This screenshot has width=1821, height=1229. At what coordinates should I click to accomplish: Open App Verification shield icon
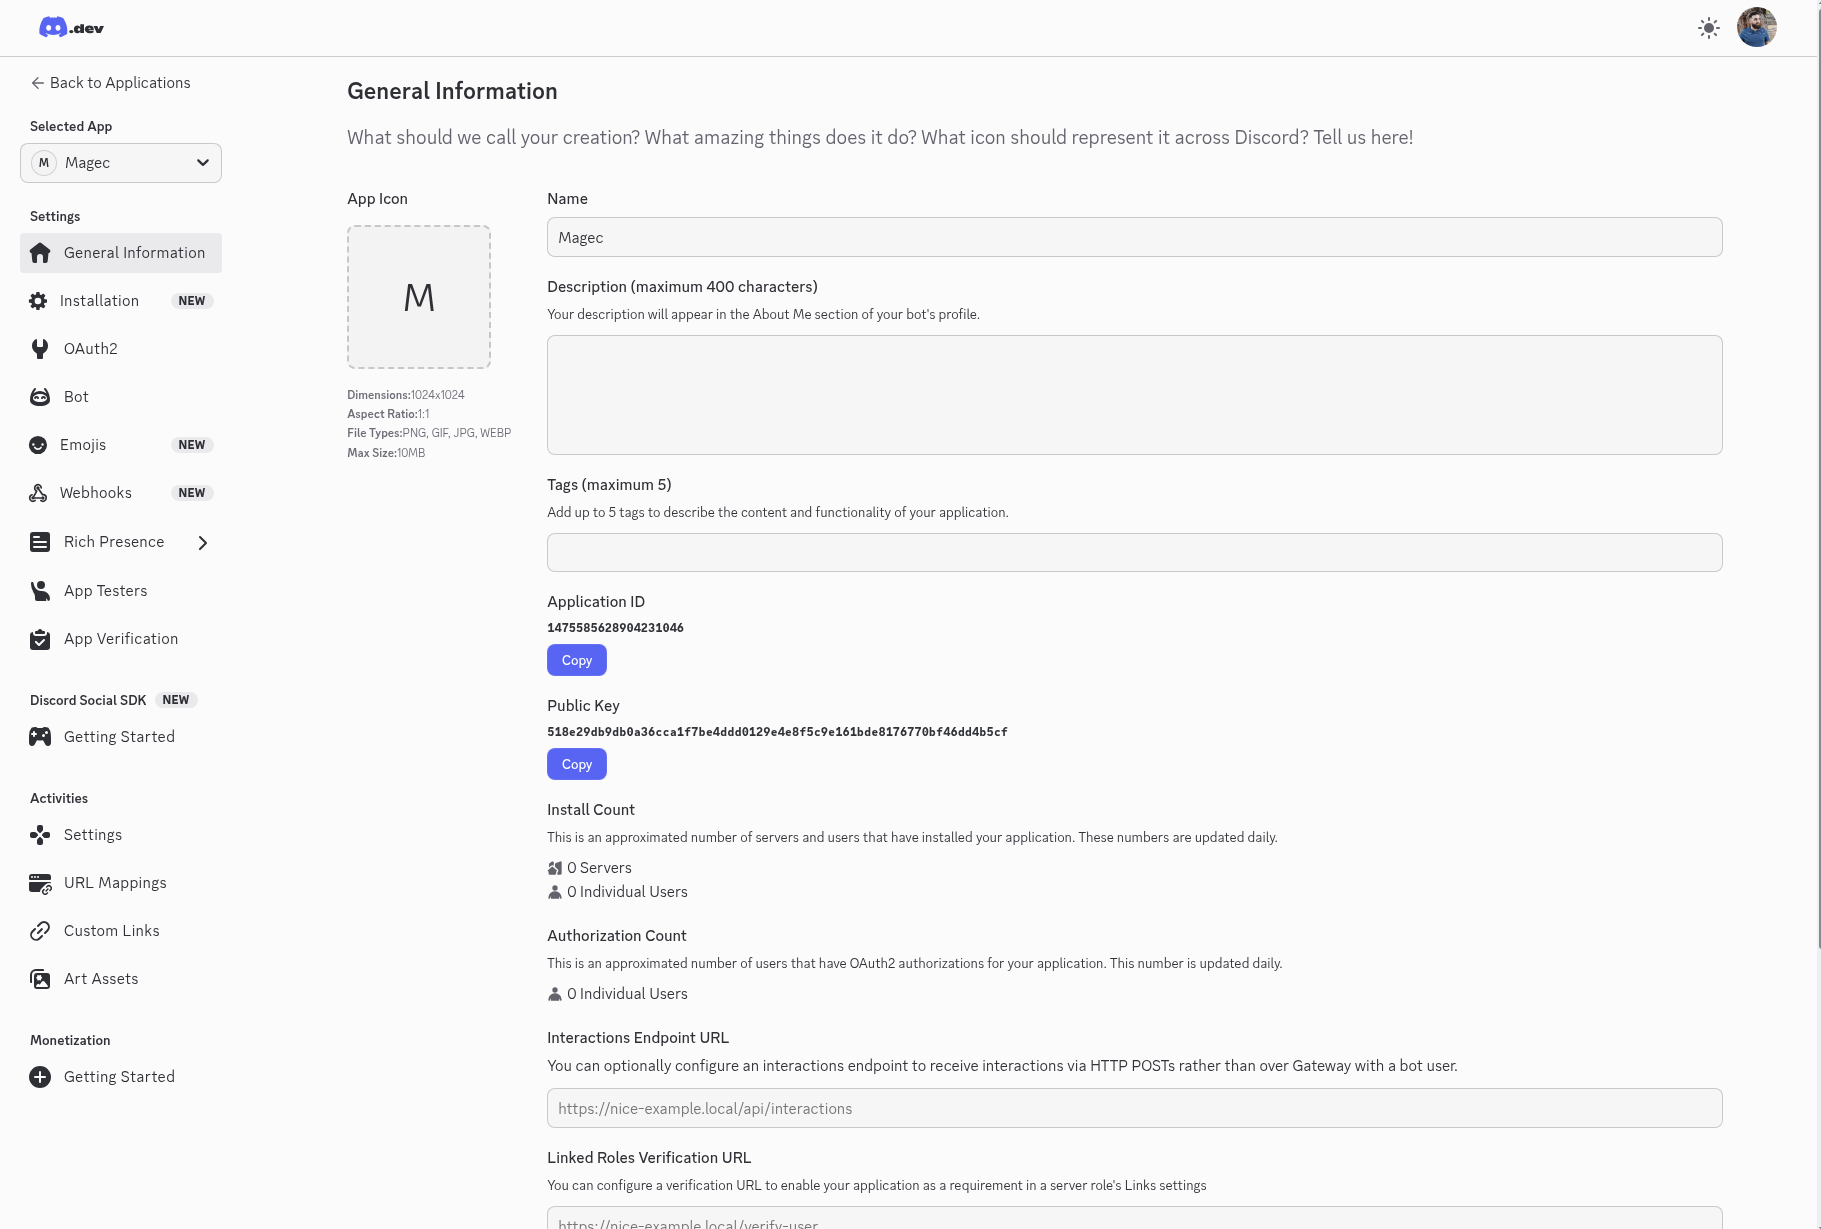coord(39,638)
